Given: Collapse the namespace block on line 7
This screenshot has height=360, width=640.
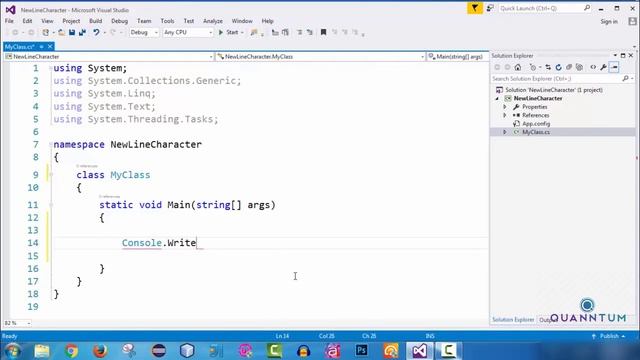Looking at the screenshot, I should (x=51, y=144).
